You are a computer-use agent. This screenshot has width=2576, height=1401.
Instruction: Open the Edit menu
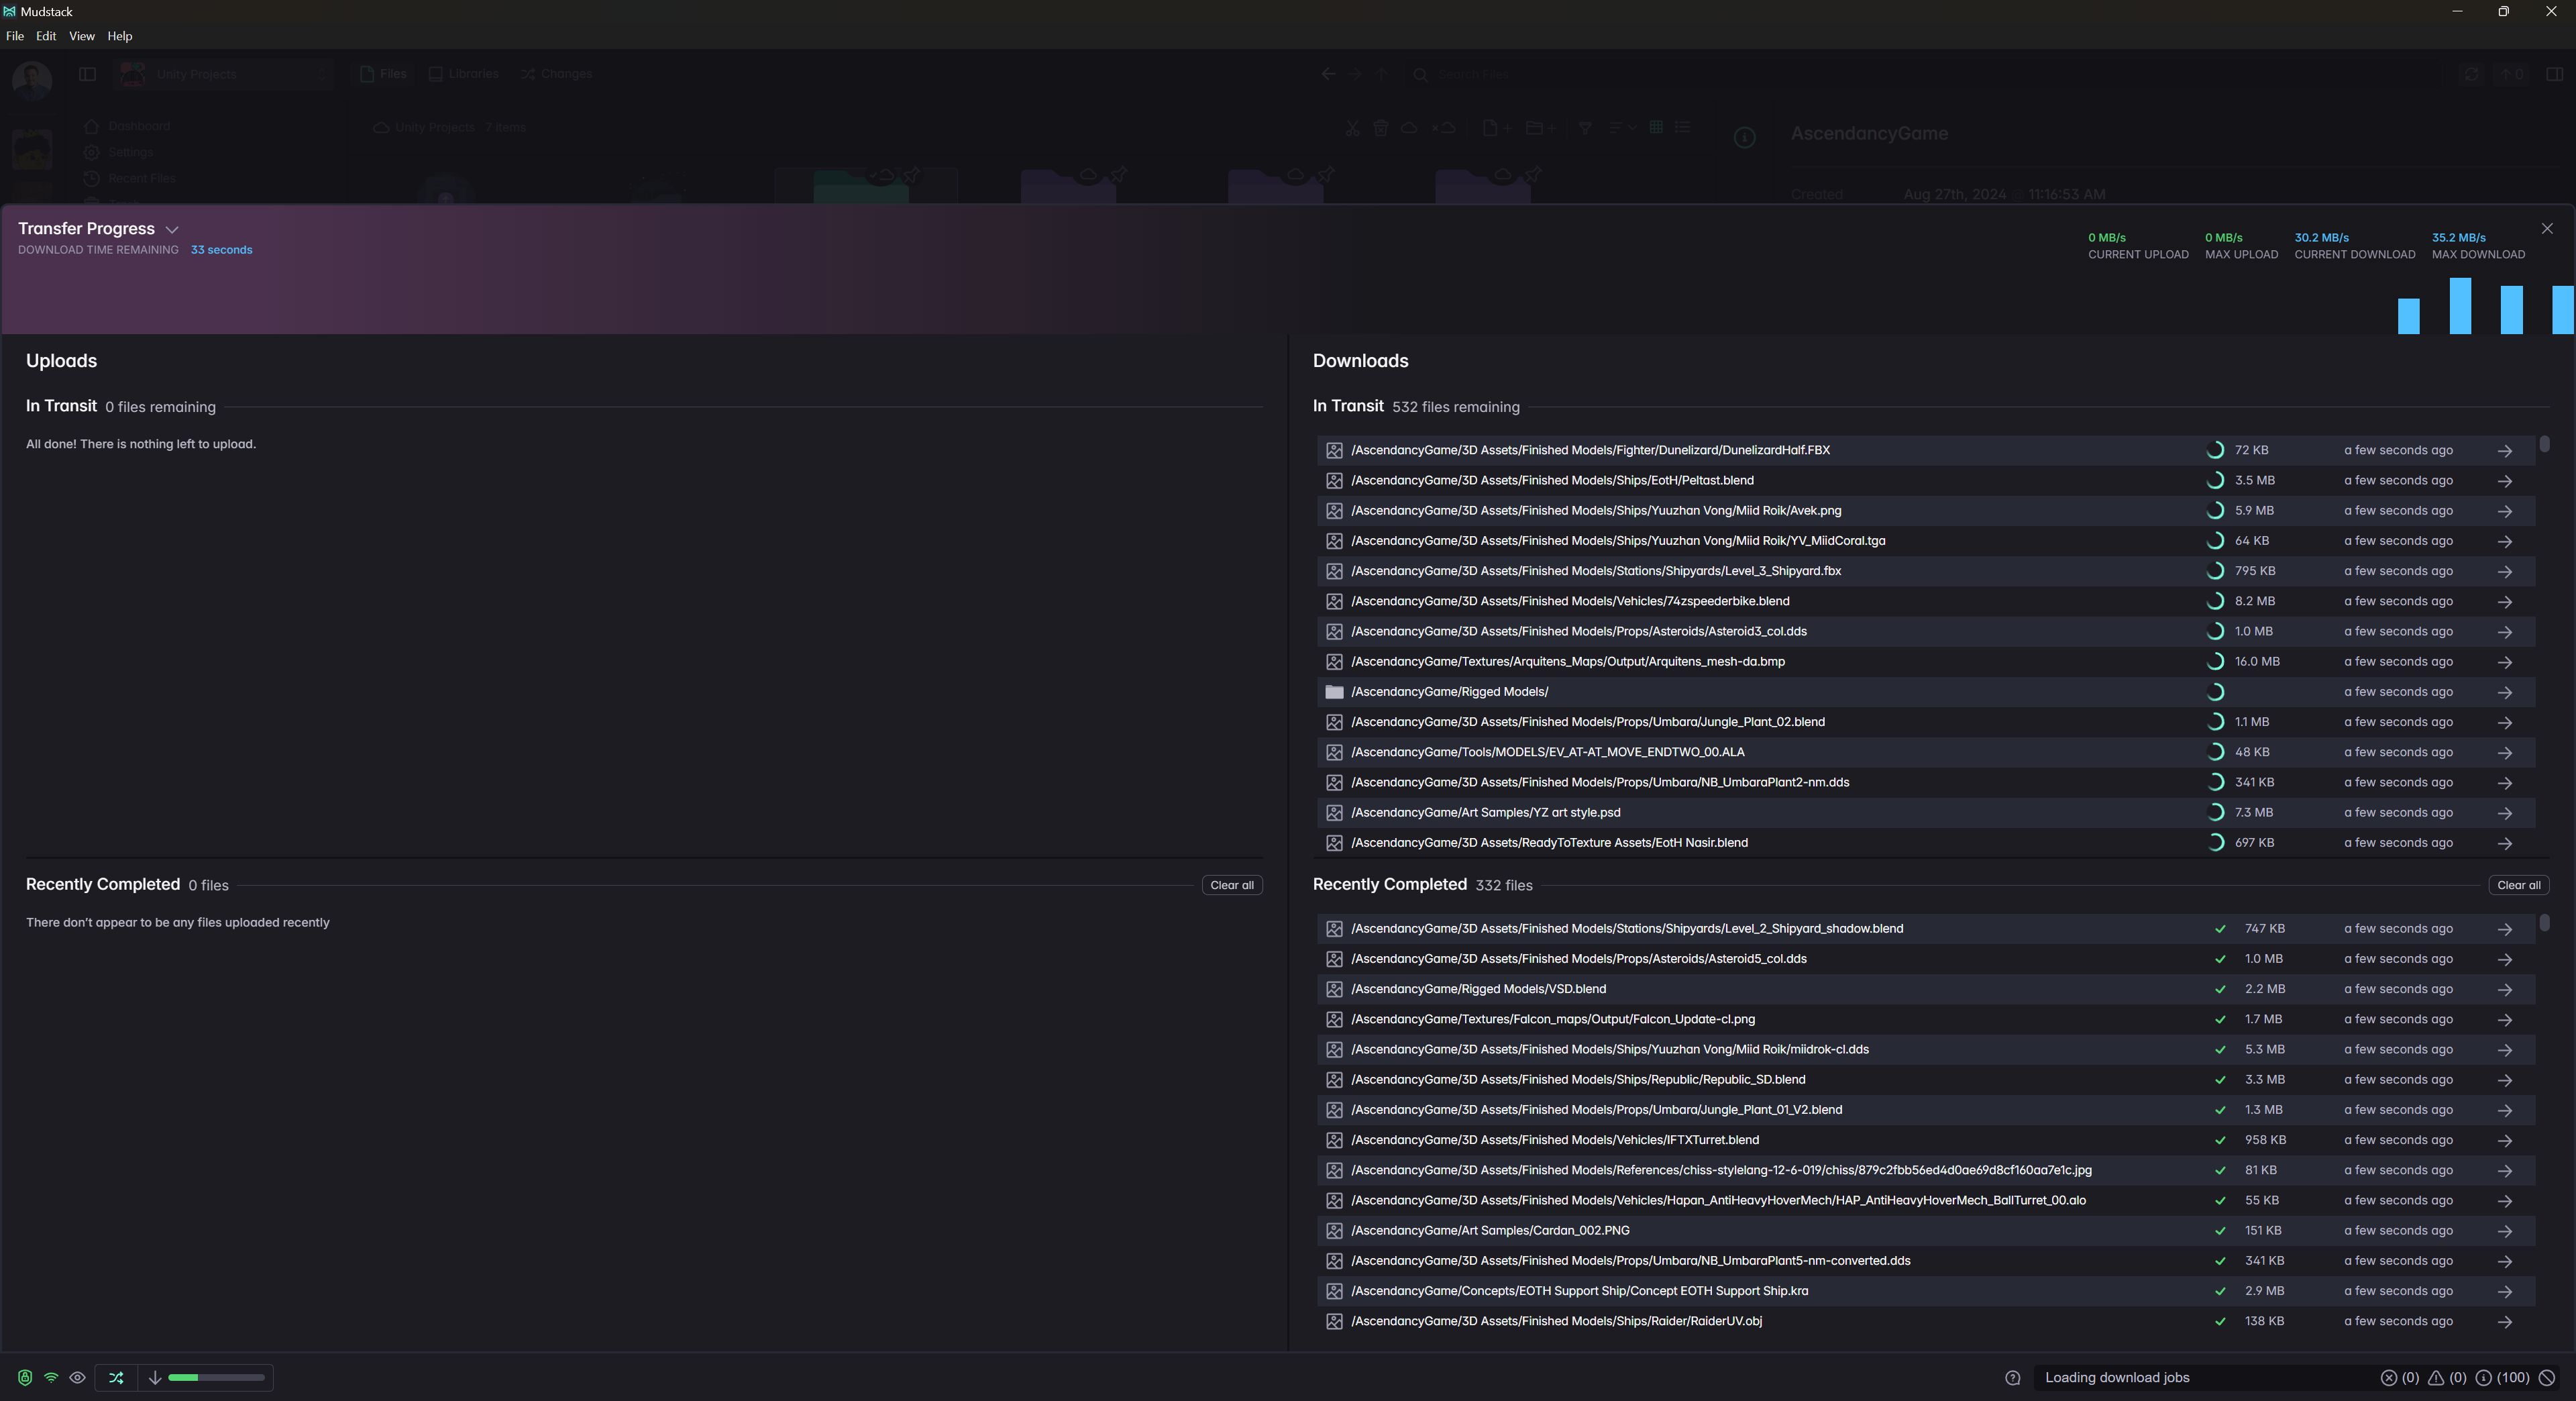coord(46,36)
